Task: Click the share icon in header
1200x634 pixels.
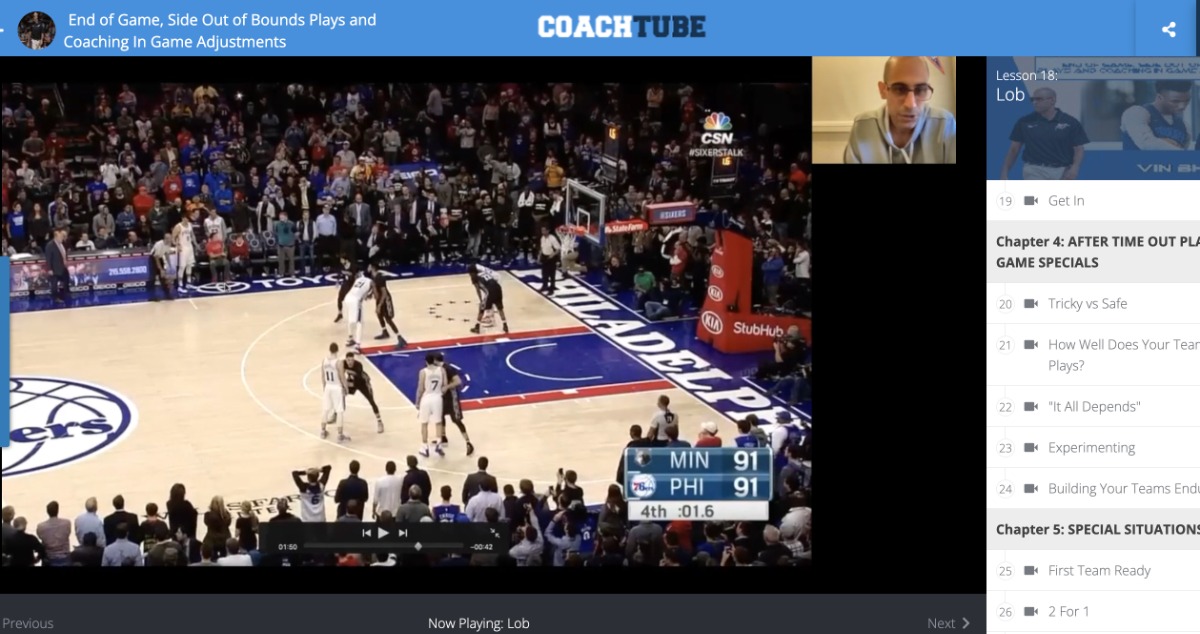Action: click(1168, 29)
